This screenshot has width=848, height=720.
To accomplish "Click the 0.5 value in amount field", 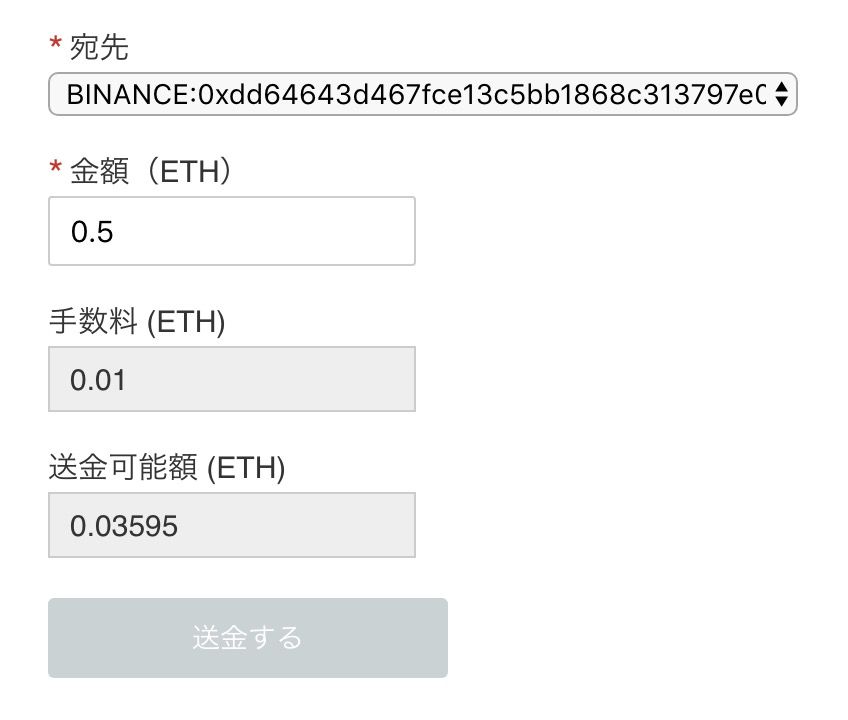I will click(x=92, y=233).
